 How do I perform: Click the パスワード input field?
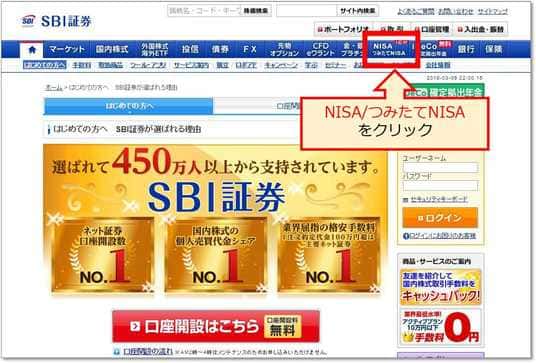click(440, 186)
